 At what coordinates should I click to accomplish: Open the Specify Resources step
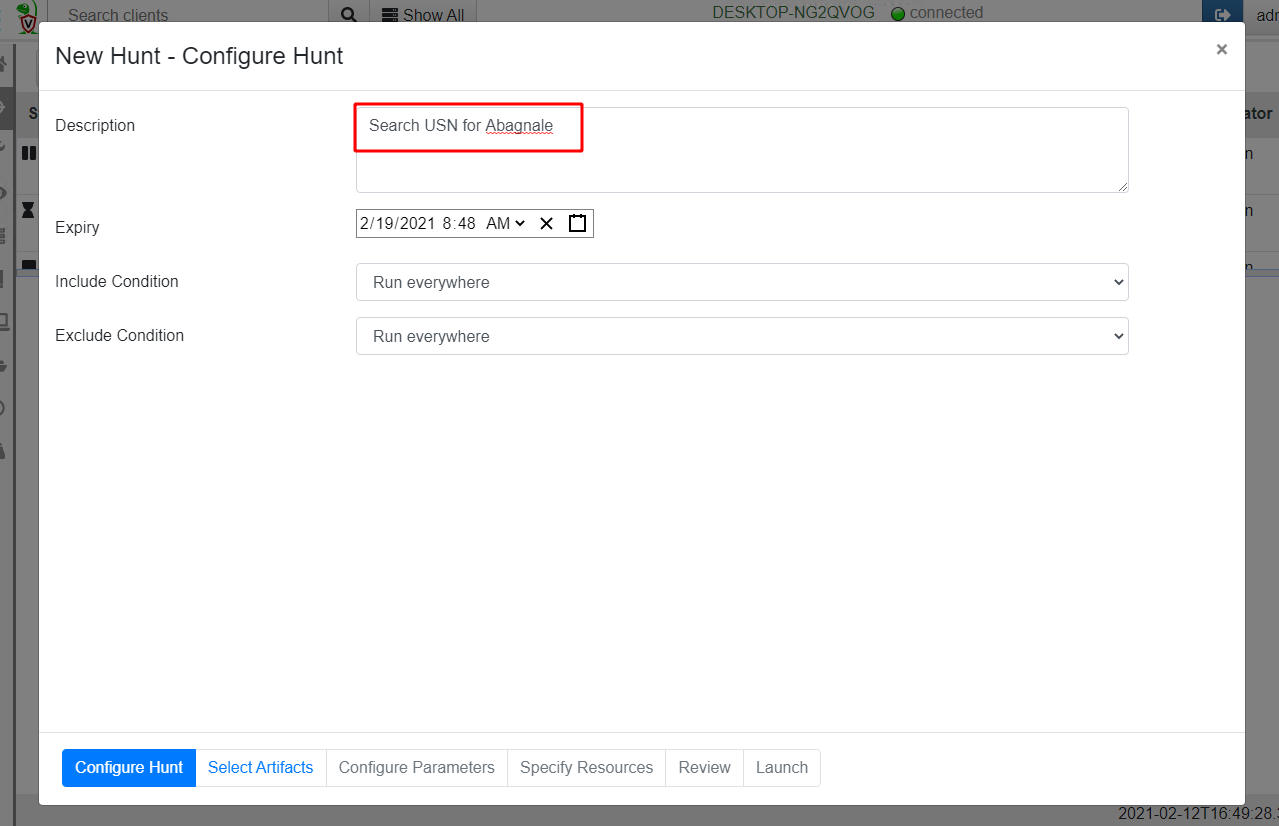pyautogui.click(x=586, y=768)
